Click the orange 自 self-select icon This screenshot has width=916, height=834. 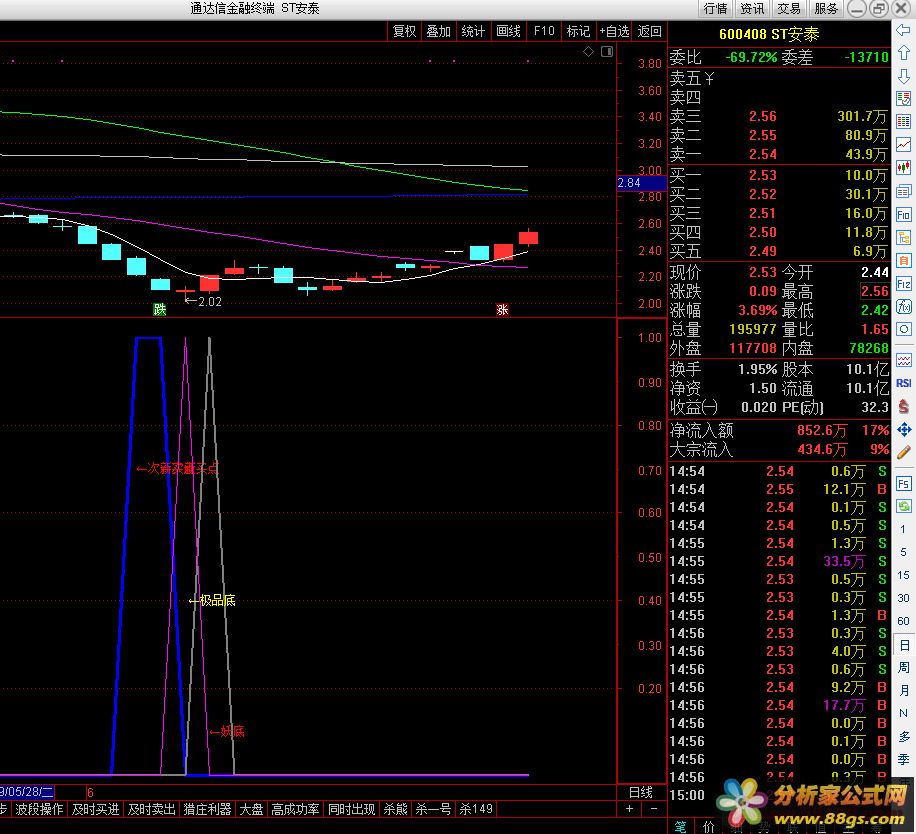[904, 260]
